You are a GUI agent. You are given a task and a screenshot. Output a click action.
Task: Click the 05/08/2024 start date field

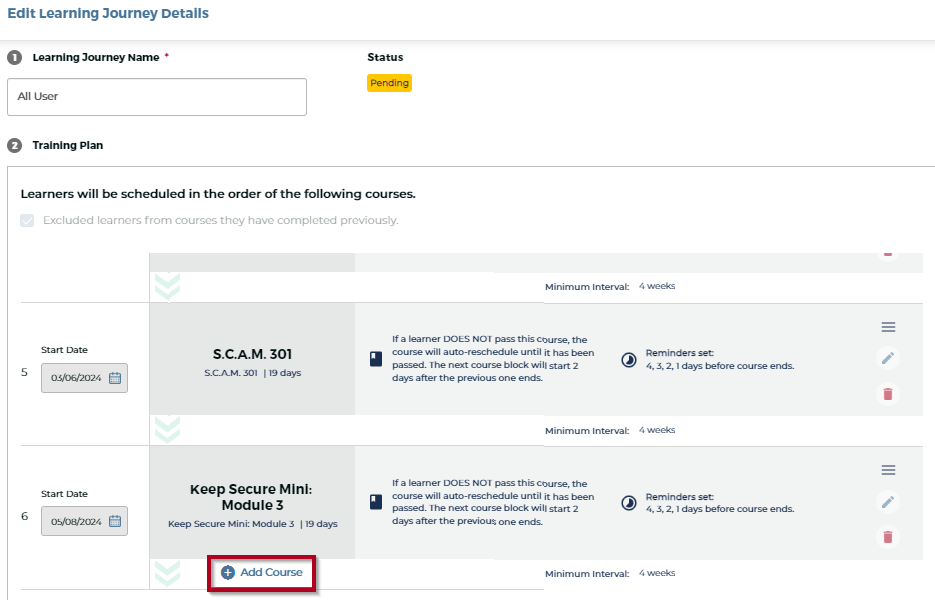84,521
